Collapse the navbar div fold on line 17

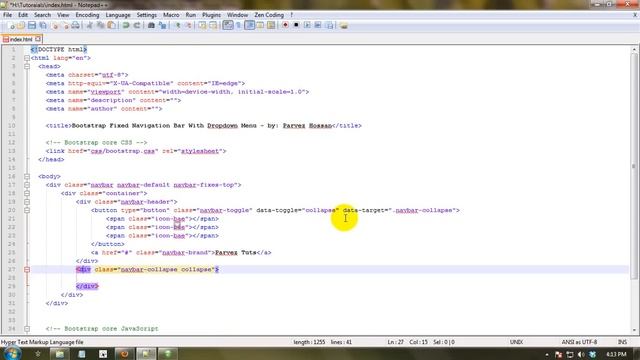[27, 185]
